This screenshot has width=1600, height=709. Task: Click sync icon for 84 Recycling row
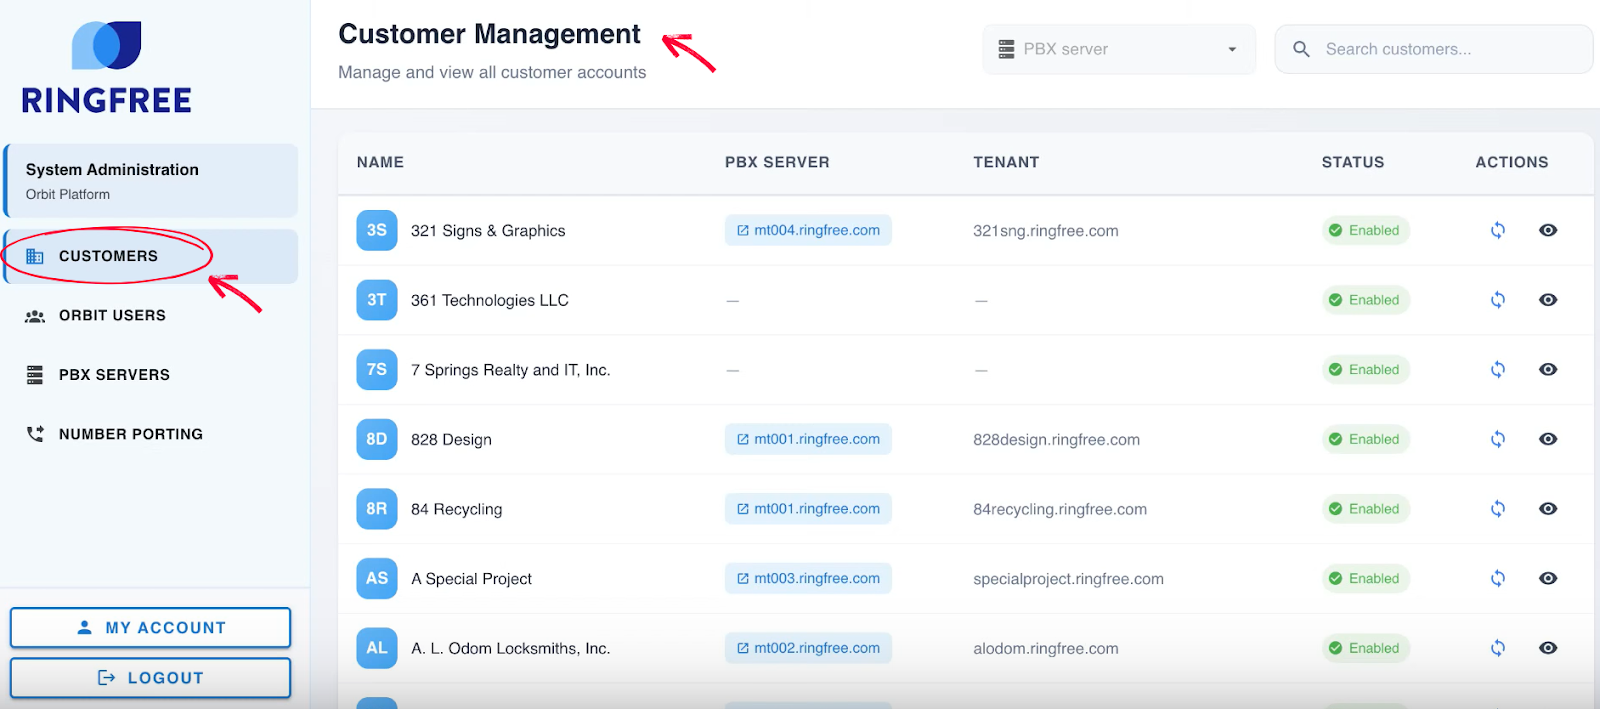[1497, 509]
